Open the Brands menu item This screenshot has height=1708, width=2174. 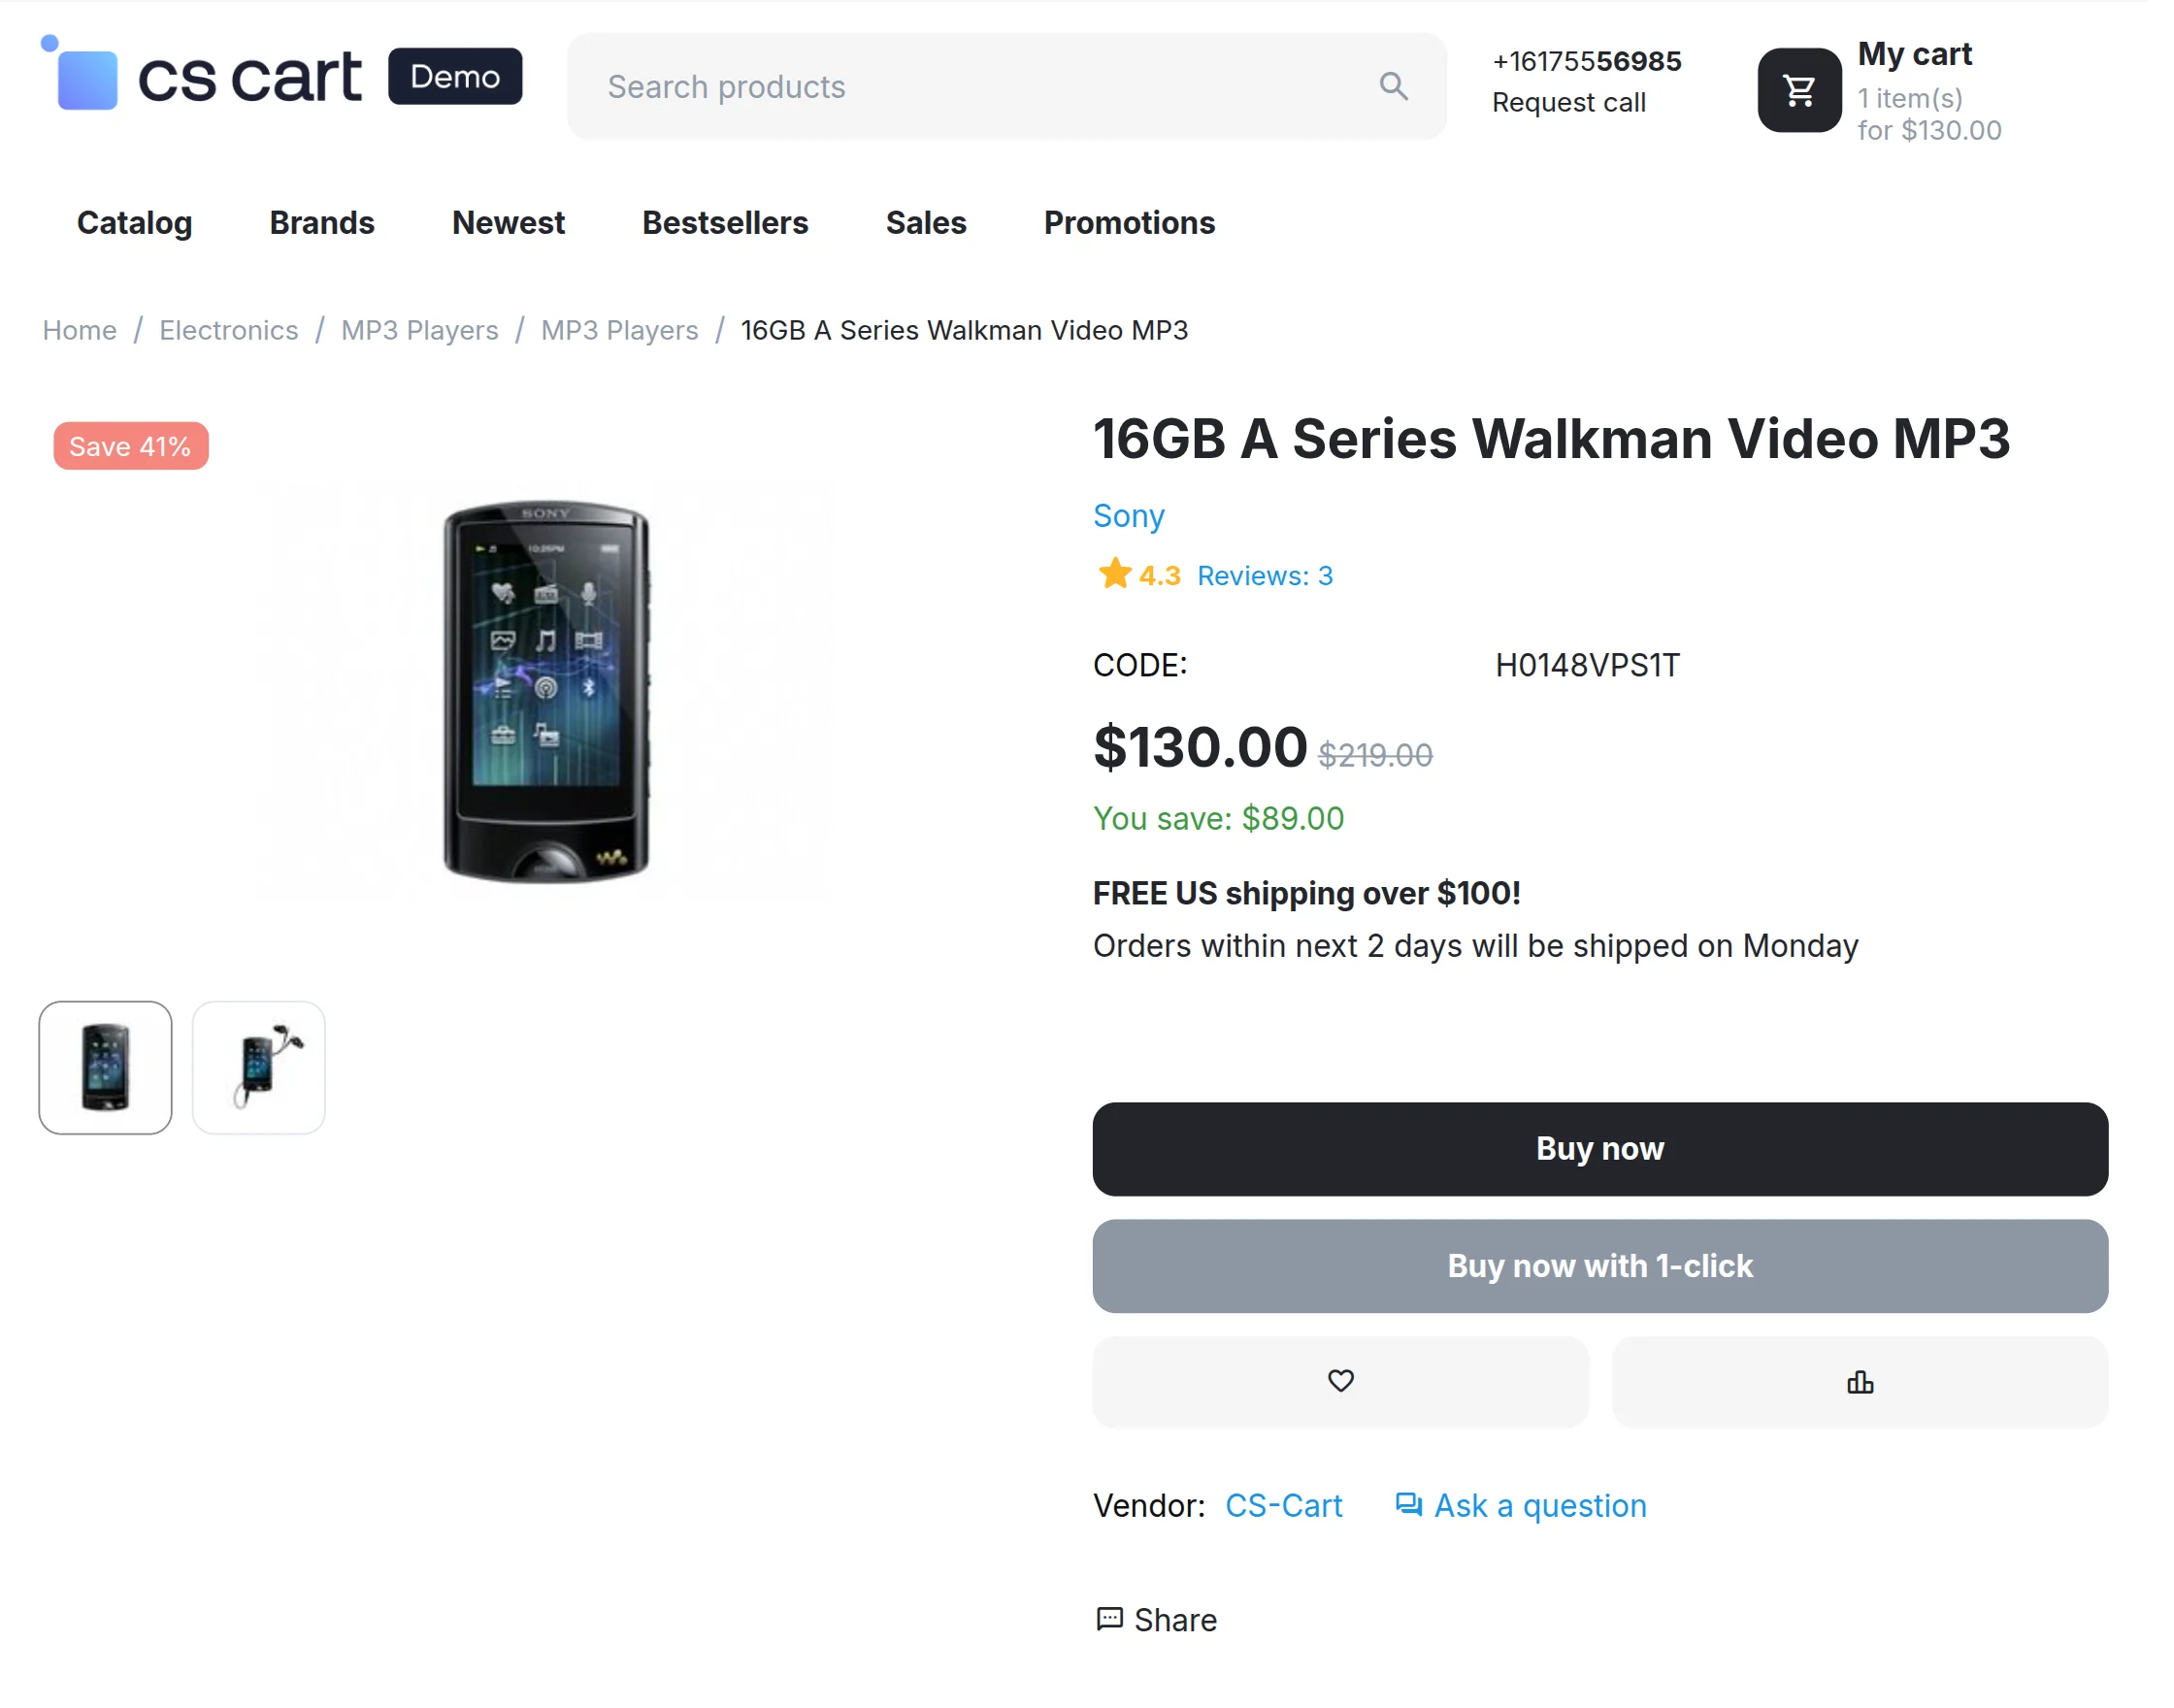[x=324, y=224]
